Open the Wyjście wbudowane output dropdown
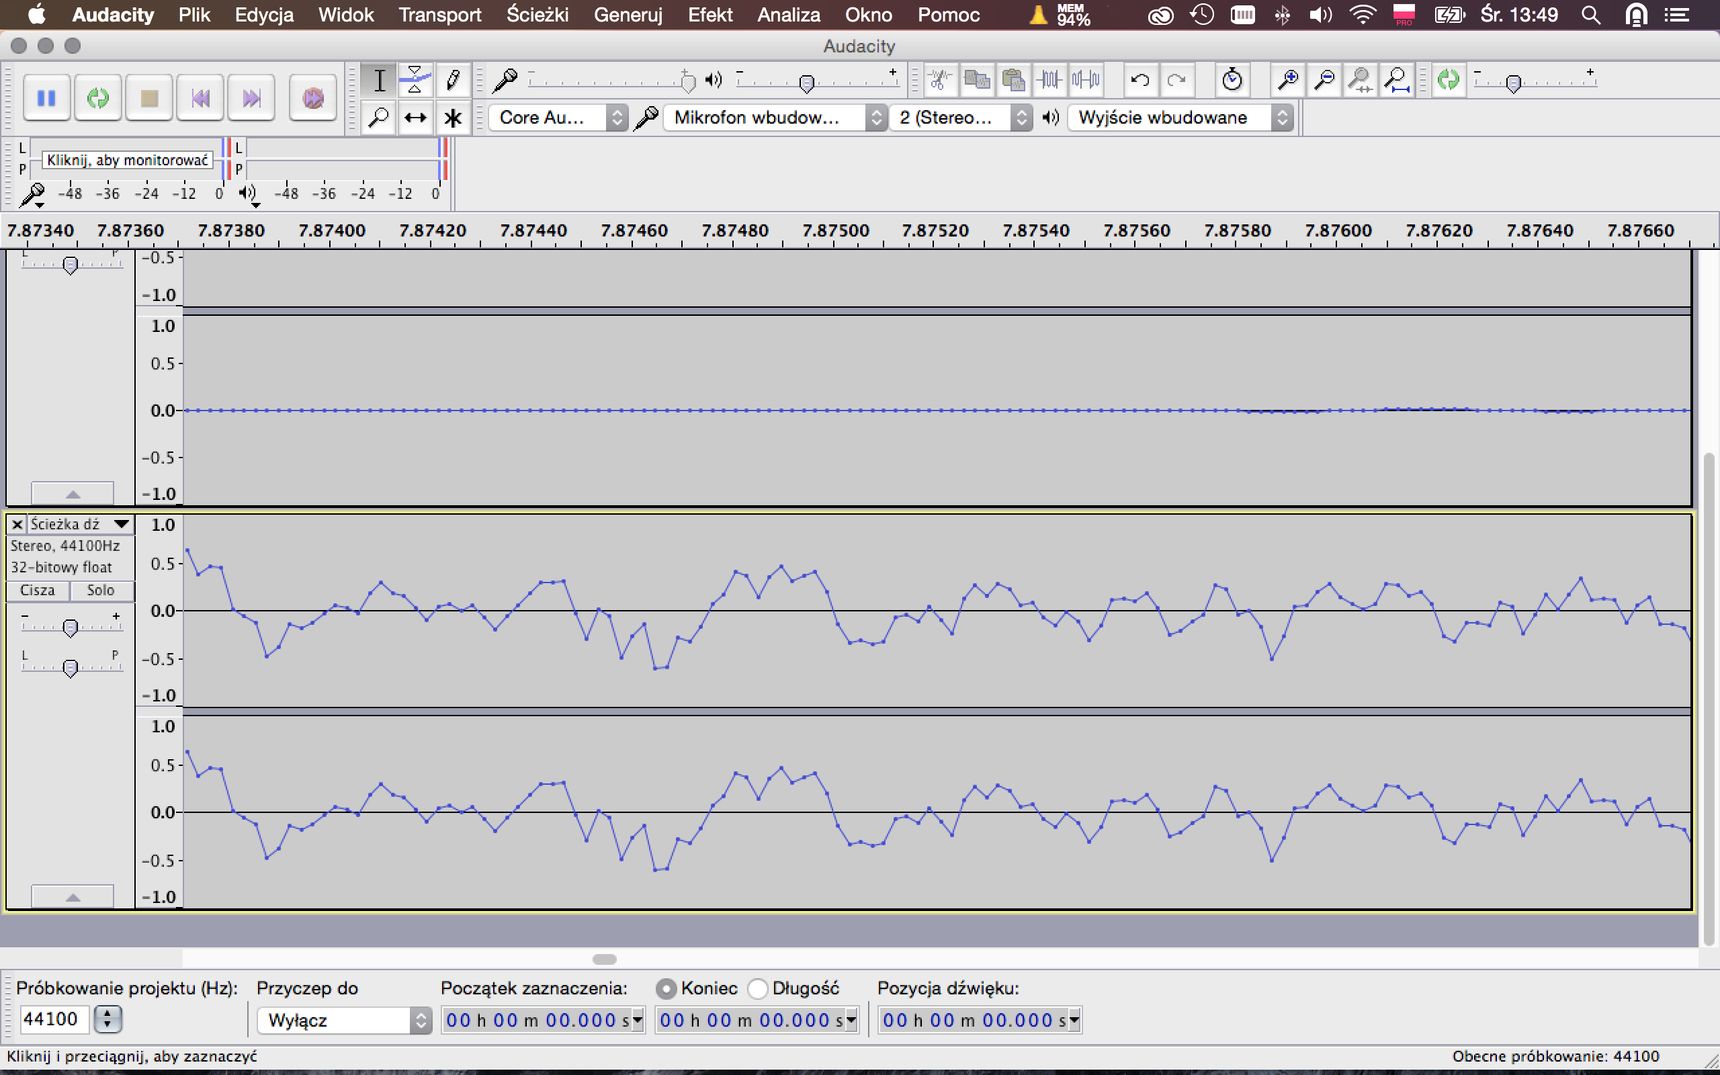1720x1075 pixels. click(1181, 118)
